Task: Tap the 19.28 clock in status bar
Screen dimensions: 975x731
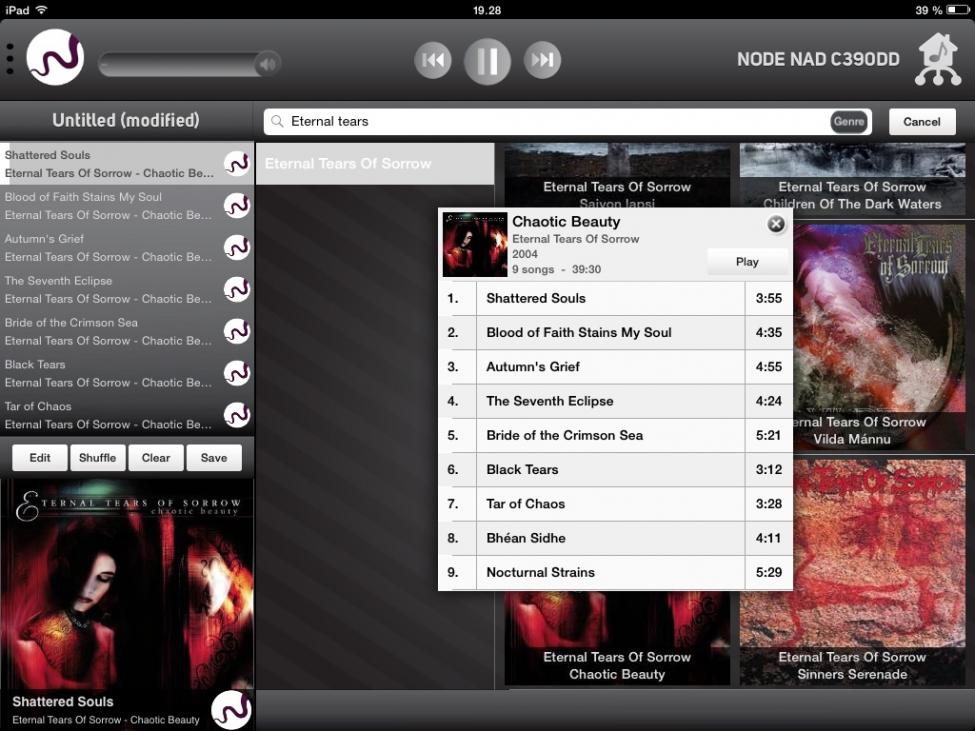Action: [487, 10]
